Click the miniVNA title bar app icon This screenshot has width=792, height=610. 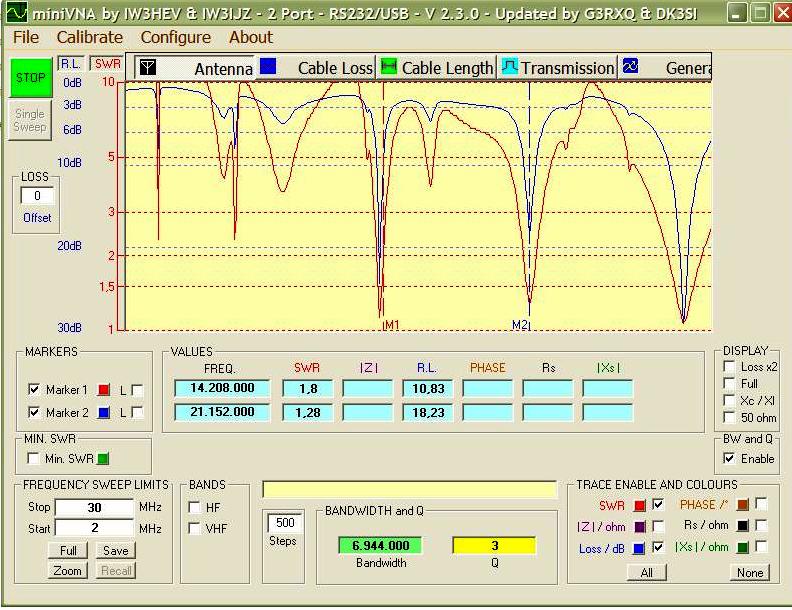click(x=15, y=13)
